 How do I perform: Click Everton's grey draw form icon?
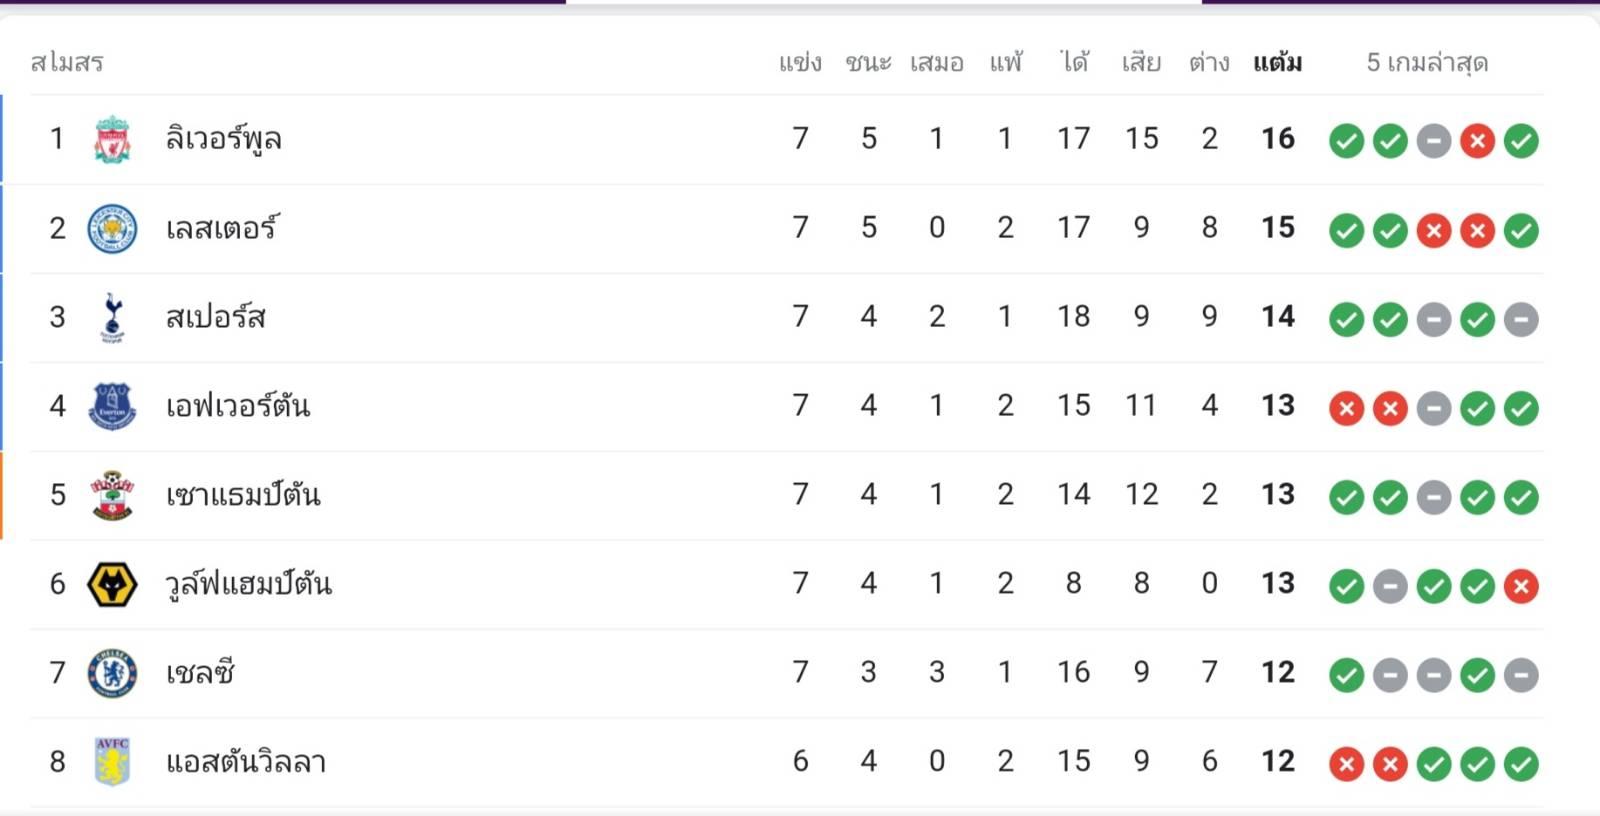(1433, 408)
